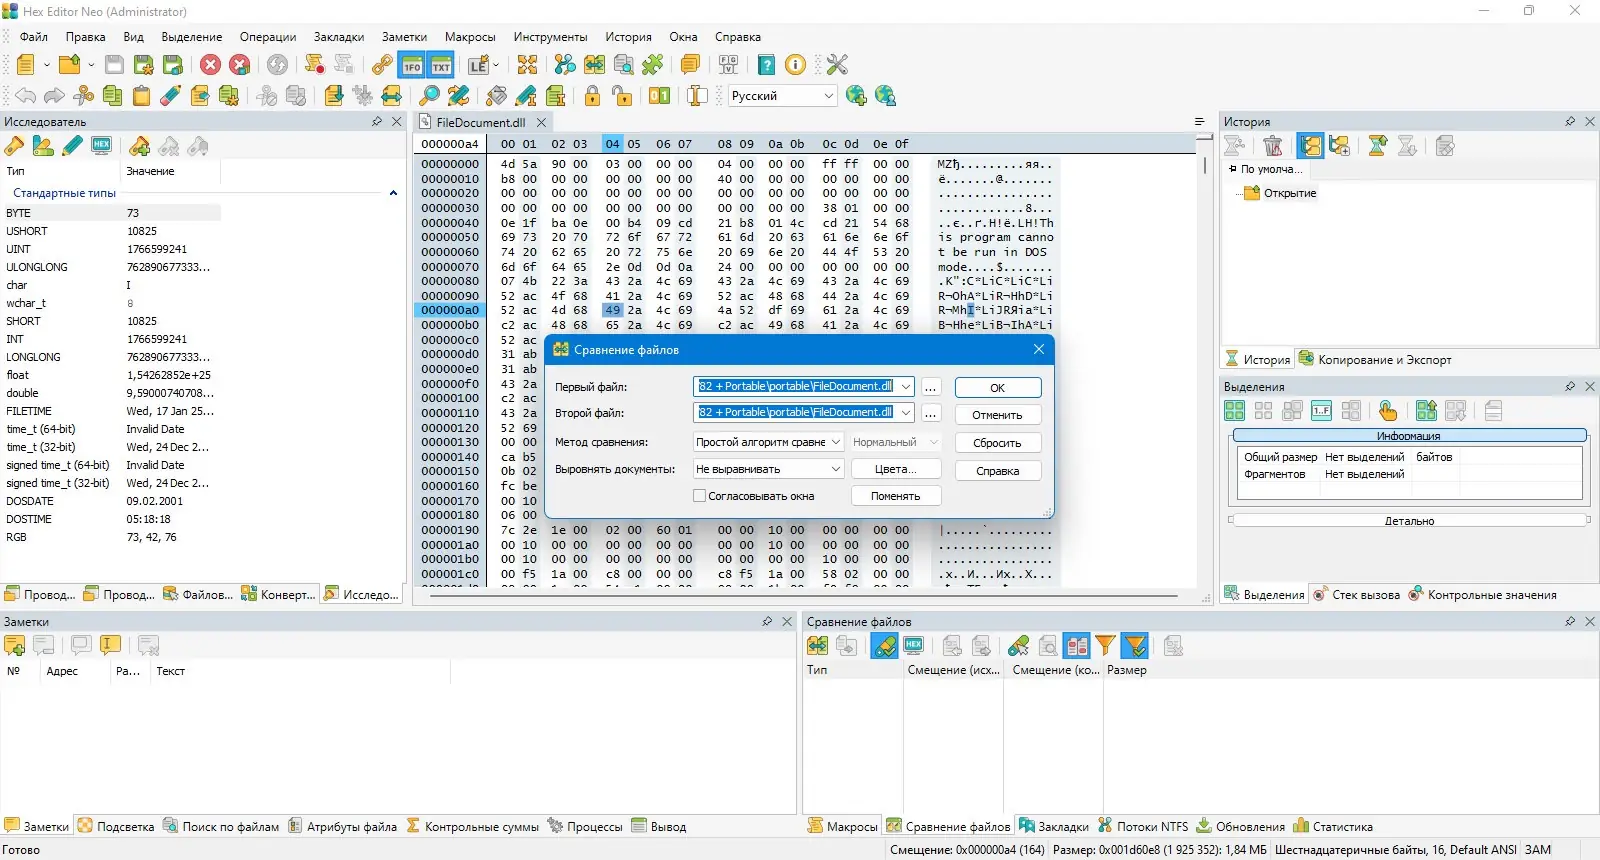Screen dimensions: 1600x860
Task: Click the trash clear history icon
Action: (1273, 146)
